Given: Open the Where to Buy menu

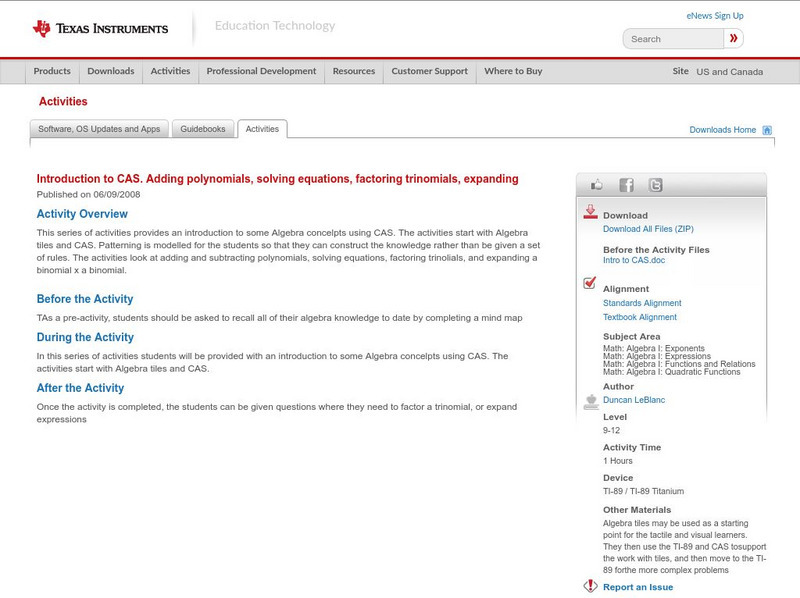Looking at the screenshot, I should [513, 71].
